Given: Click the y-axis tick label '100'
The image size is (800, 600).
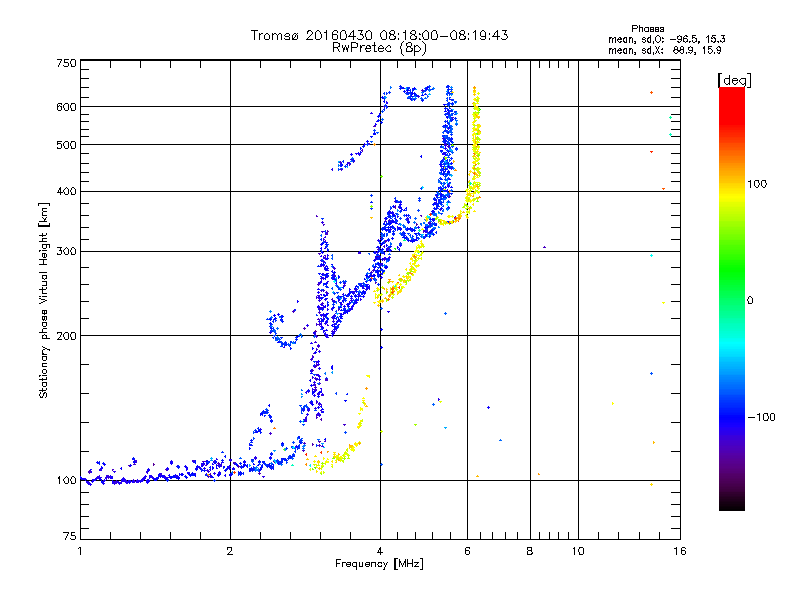Looking at the screenshot, I should [66, 480].
